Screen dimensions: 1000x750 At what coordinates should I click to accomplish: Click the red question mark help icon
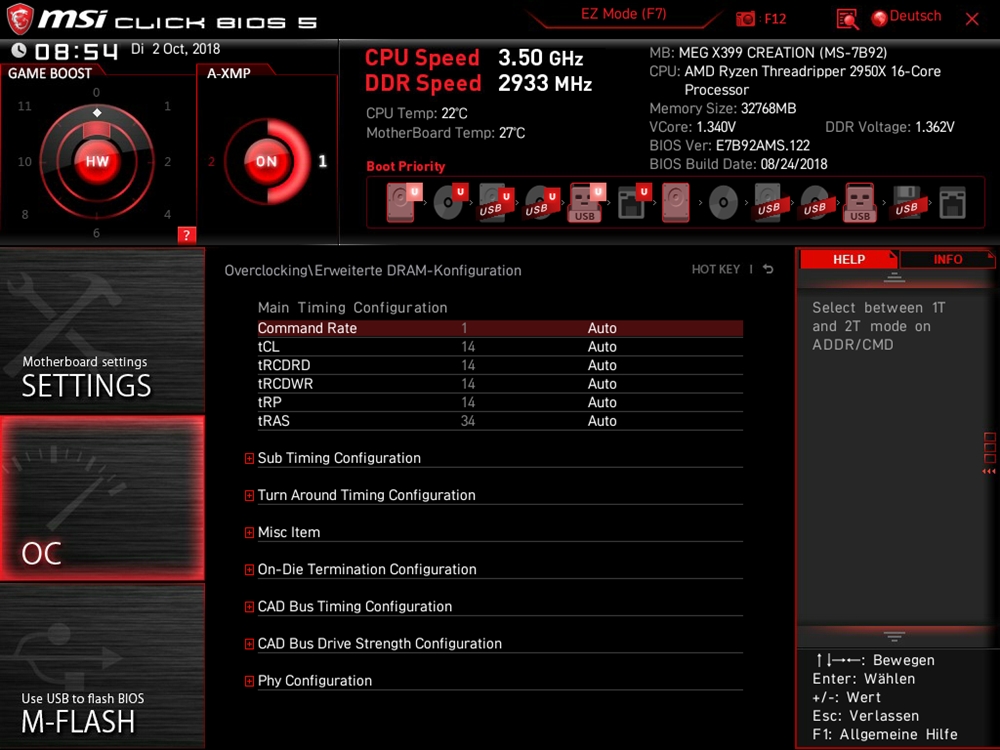(186, 235)
